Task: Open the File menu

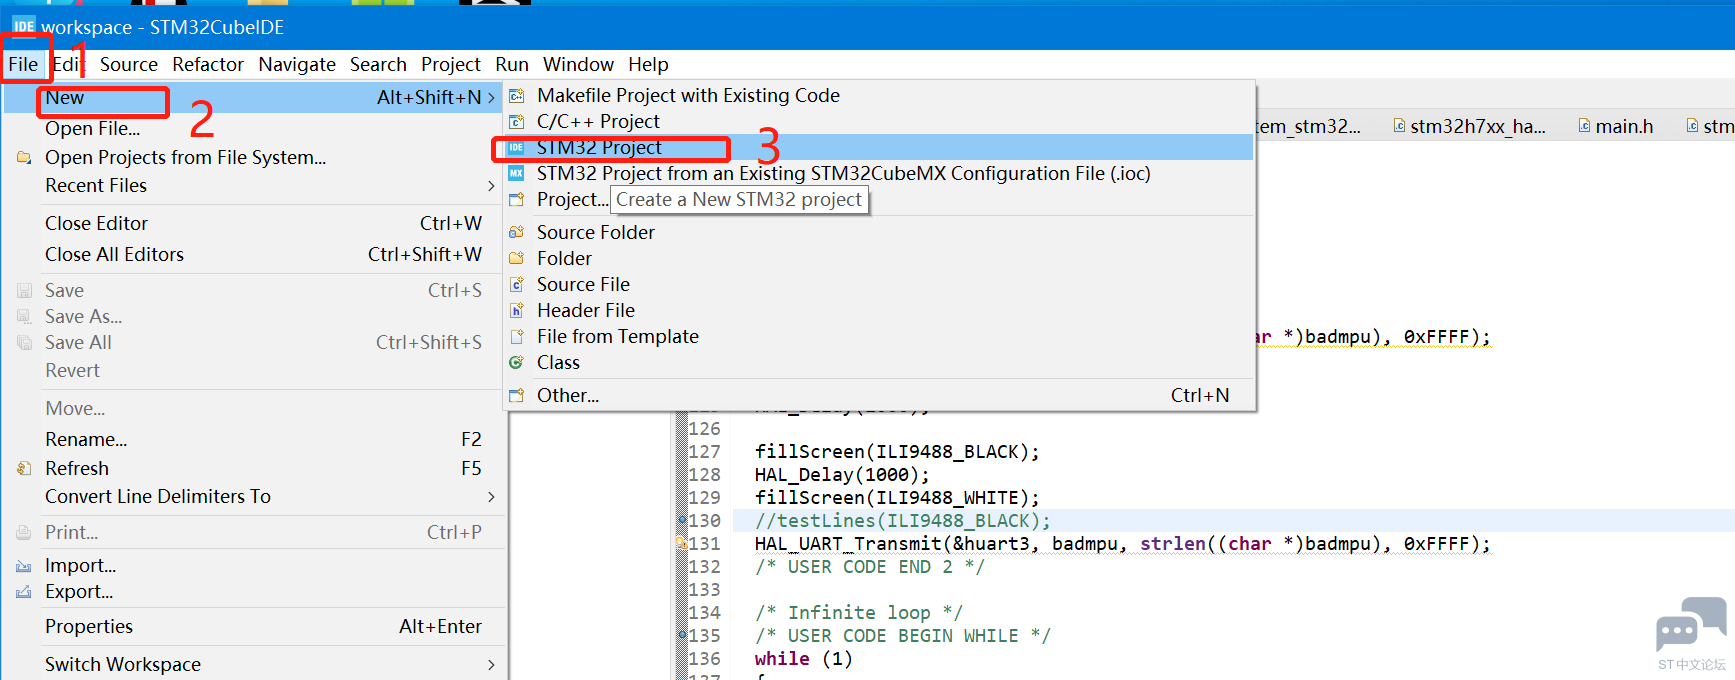Action: coord(23,64)
